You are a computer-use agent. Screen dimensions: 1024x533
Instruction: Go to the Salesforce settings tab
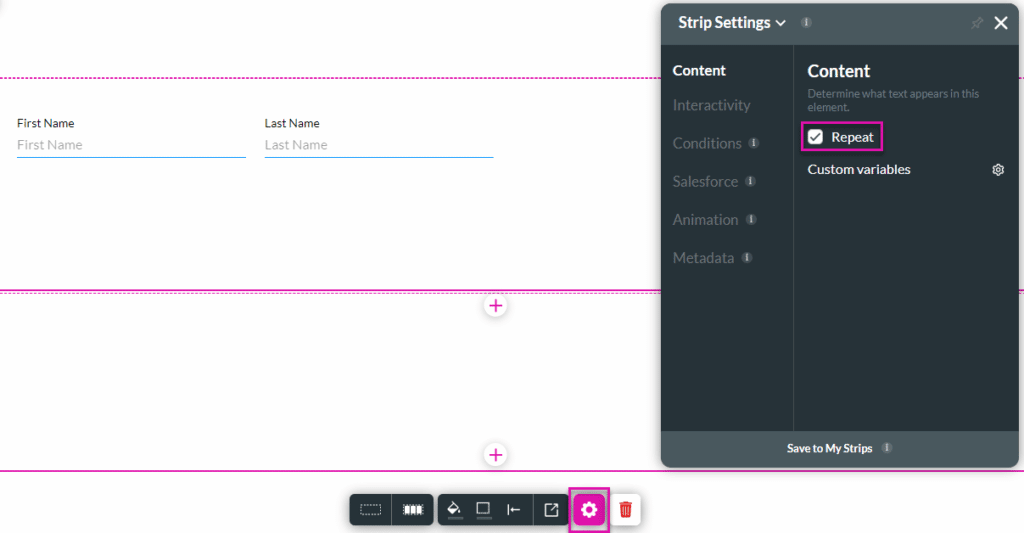(705, 181)
